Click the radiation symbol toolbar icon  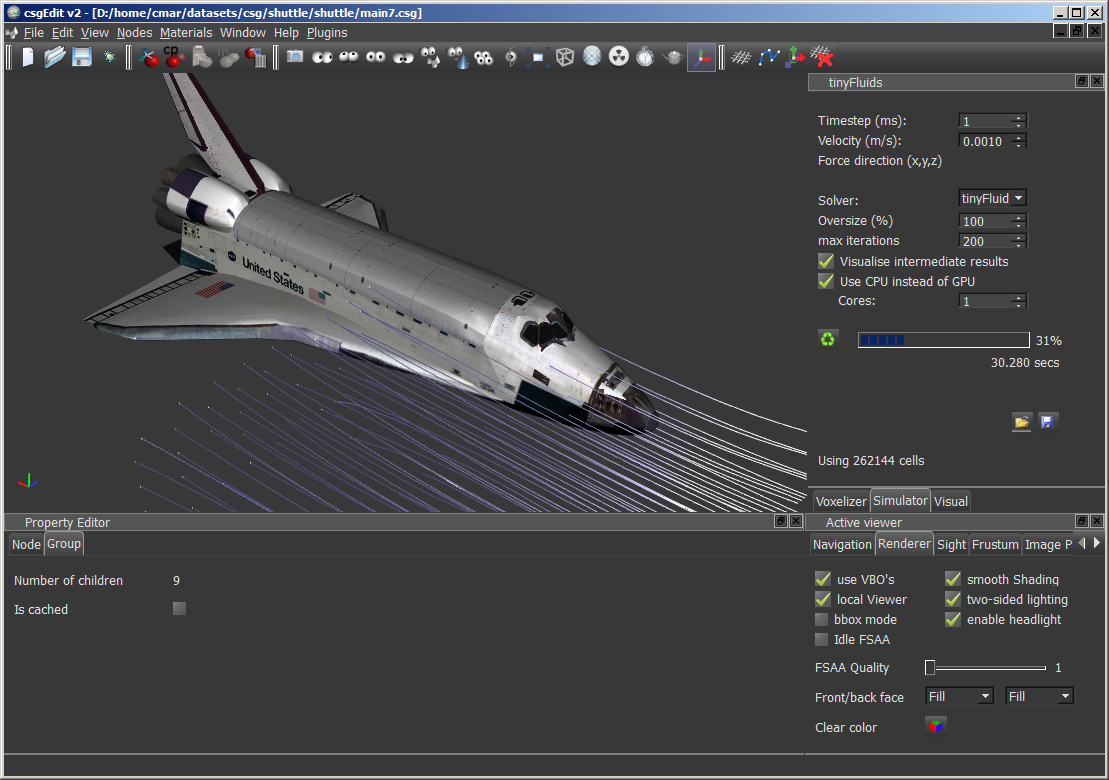tap(619, 57)
